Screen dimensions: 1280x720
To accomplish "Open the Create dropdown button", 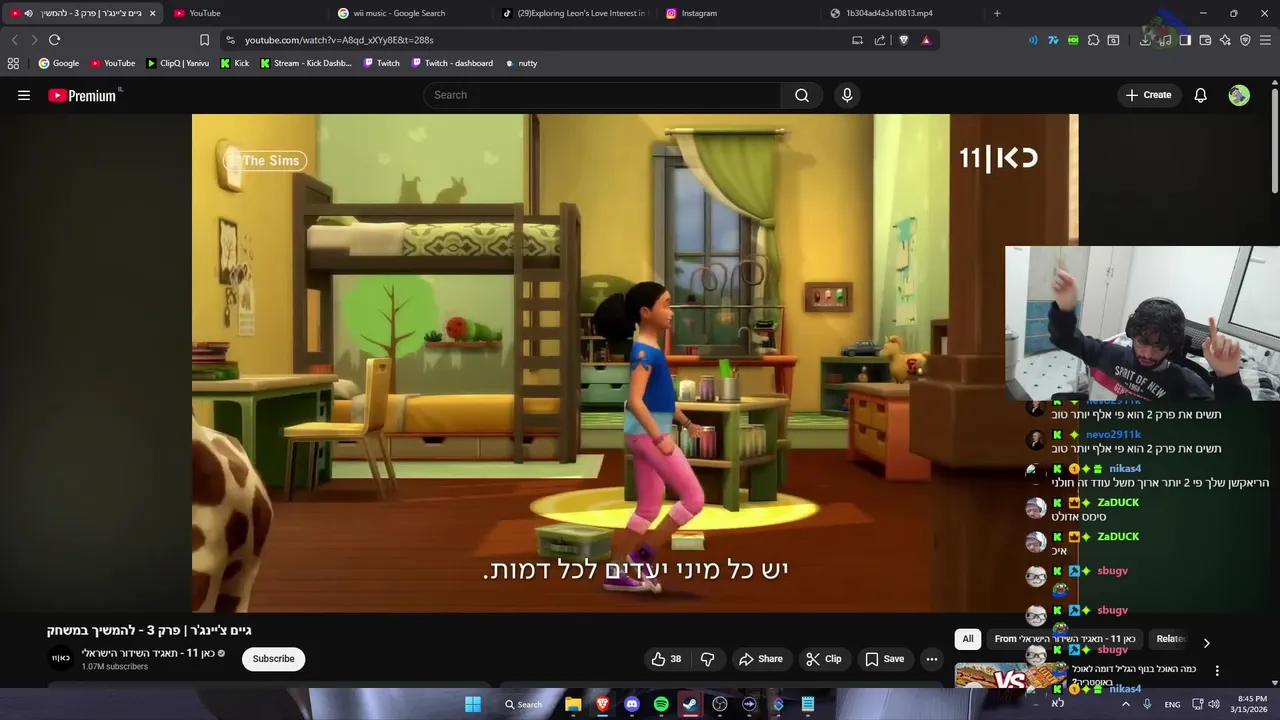I will [1148, 95].
